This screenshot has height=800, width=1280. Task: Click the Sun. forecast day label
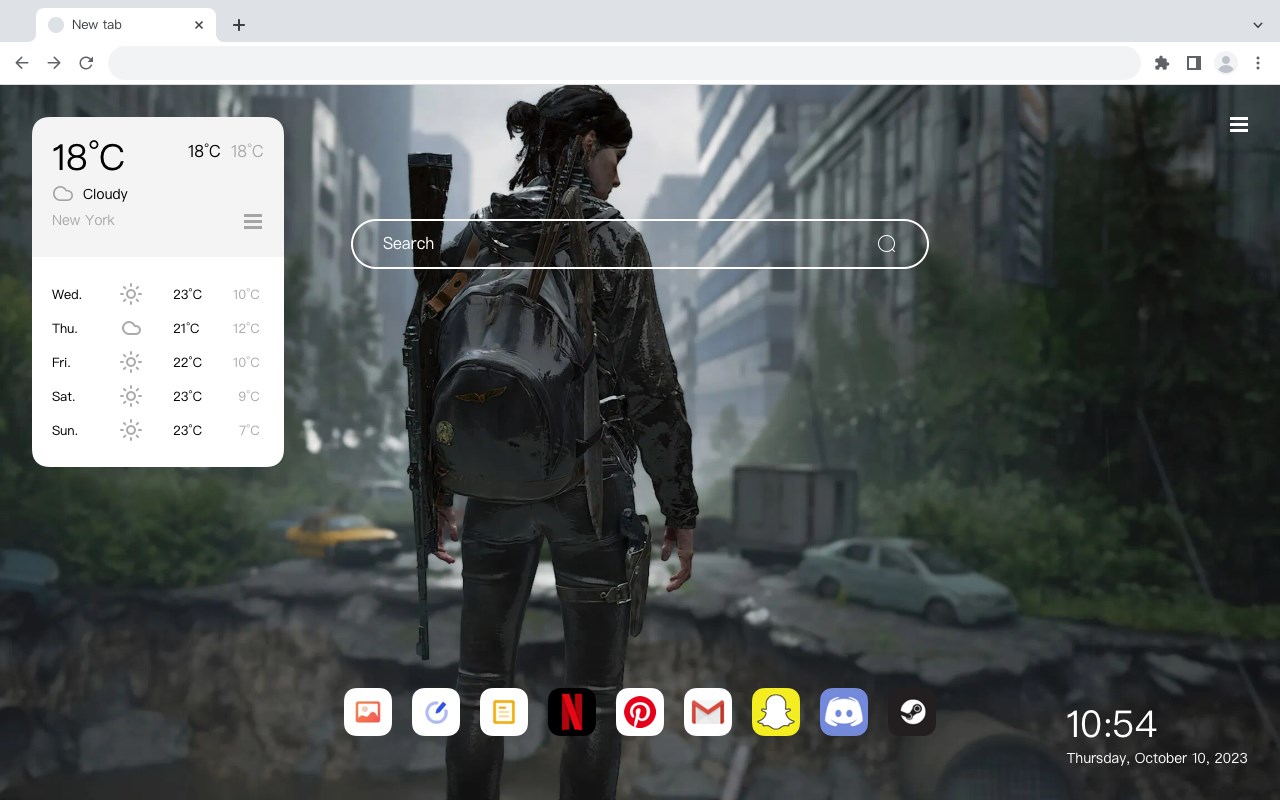(65, 430)
